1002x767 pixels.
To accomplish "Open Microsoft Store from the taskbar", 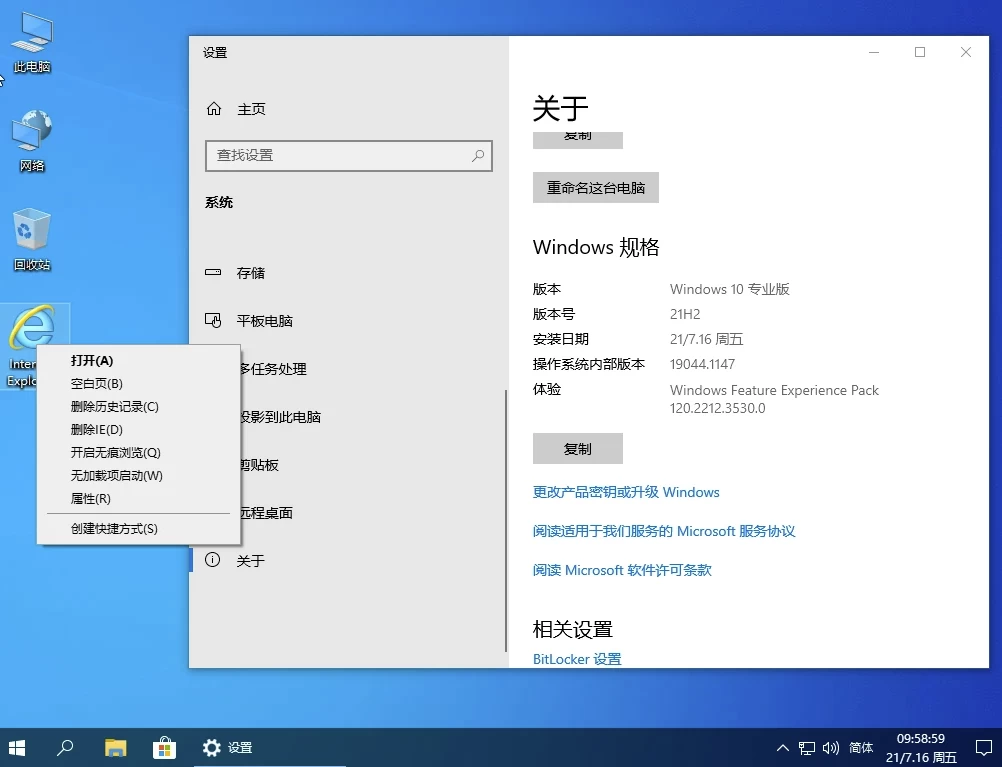I will click(x=164, y=747).
